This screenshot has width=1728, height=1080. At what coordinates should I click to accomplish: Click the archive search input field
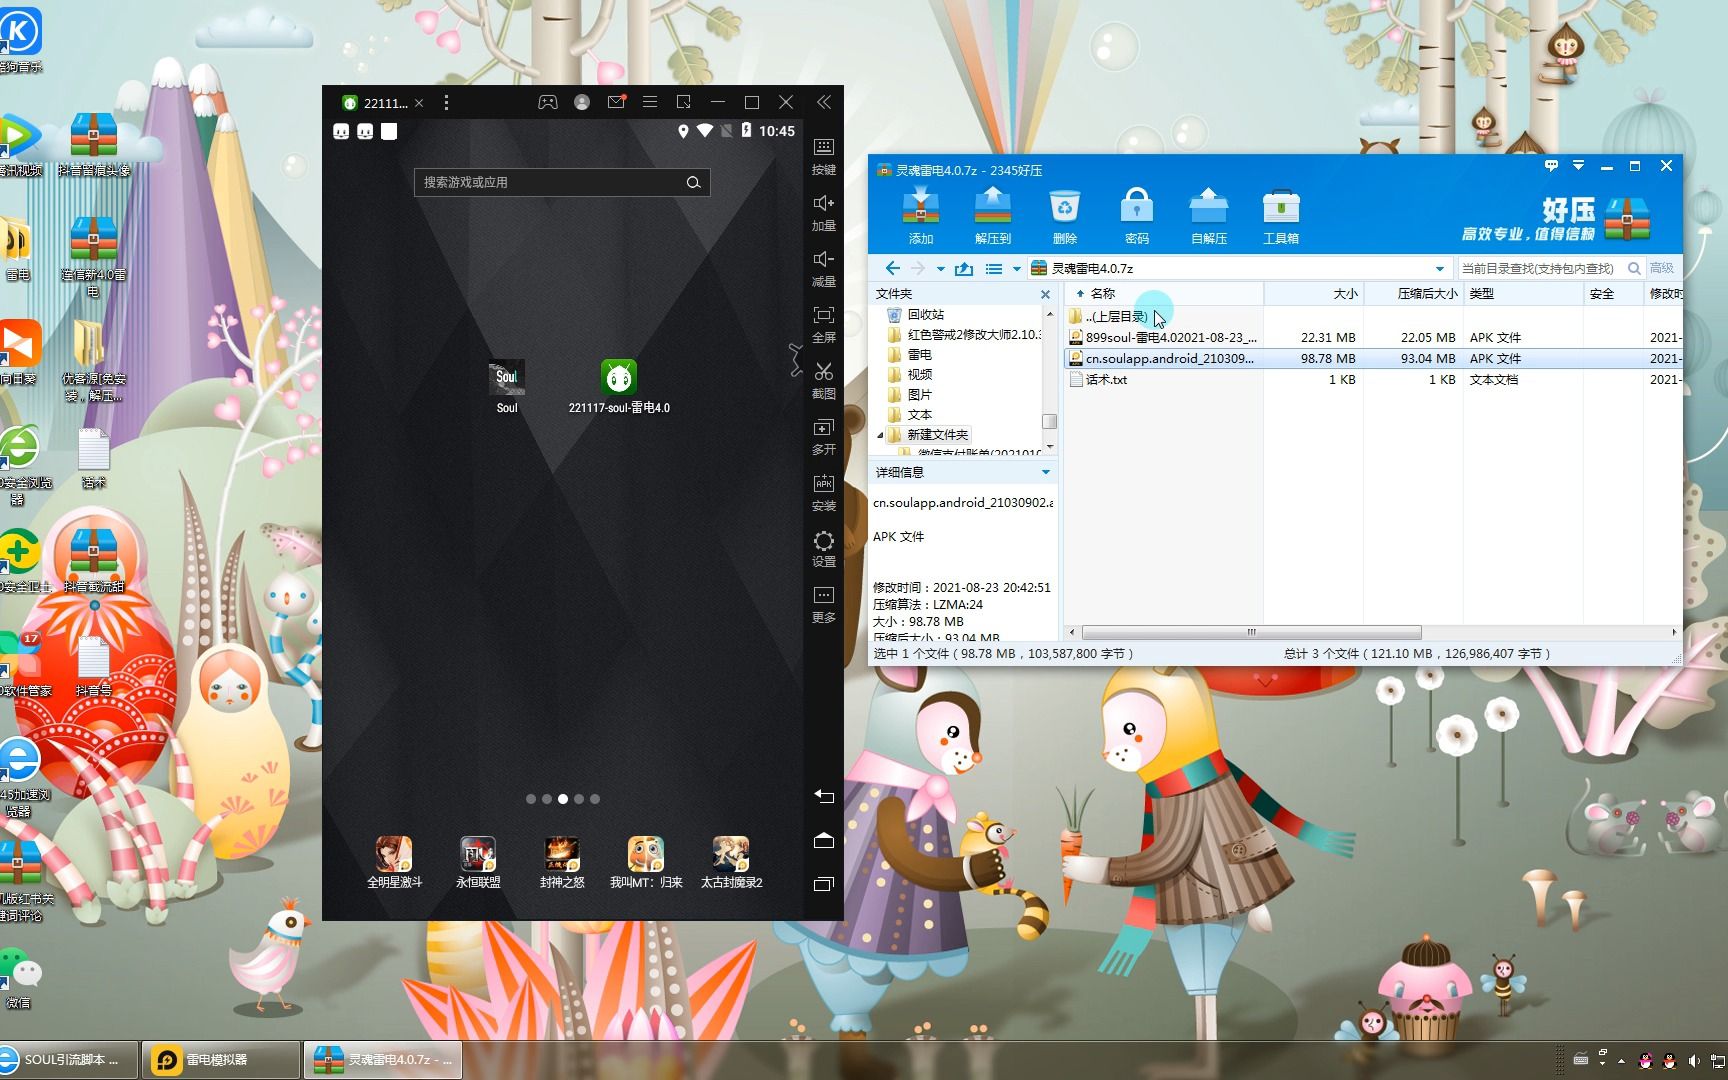click(x=1540, y=268)
